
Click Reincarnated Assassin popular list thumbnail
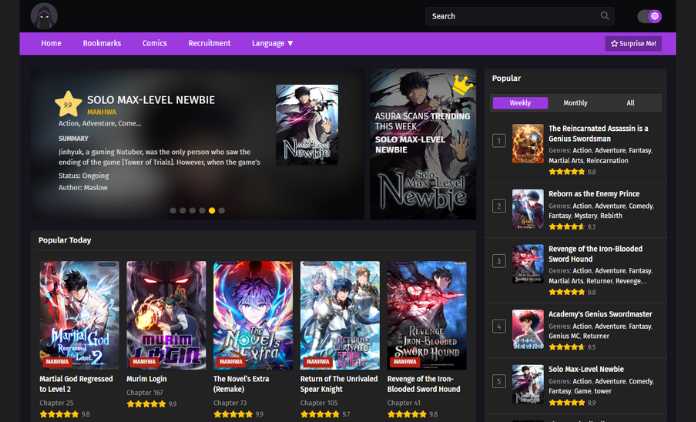(x=528, y=144)
